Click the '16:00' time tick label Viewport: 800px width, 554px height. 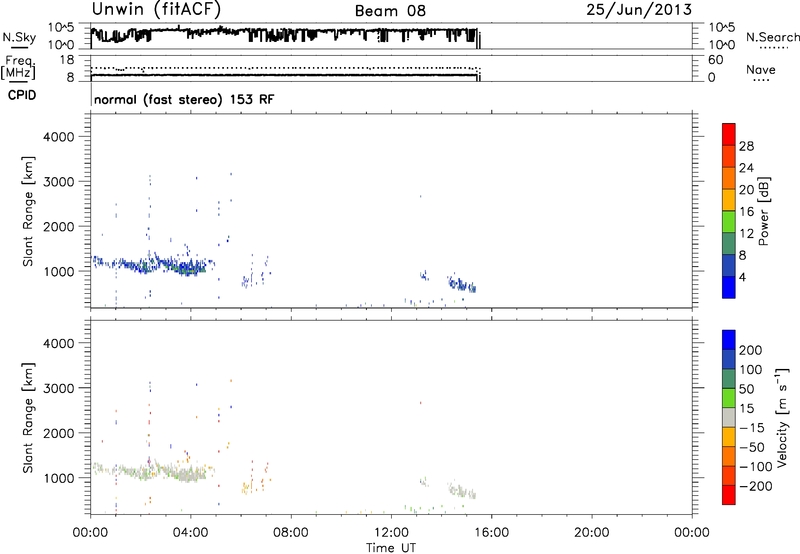tap(491, 533)
